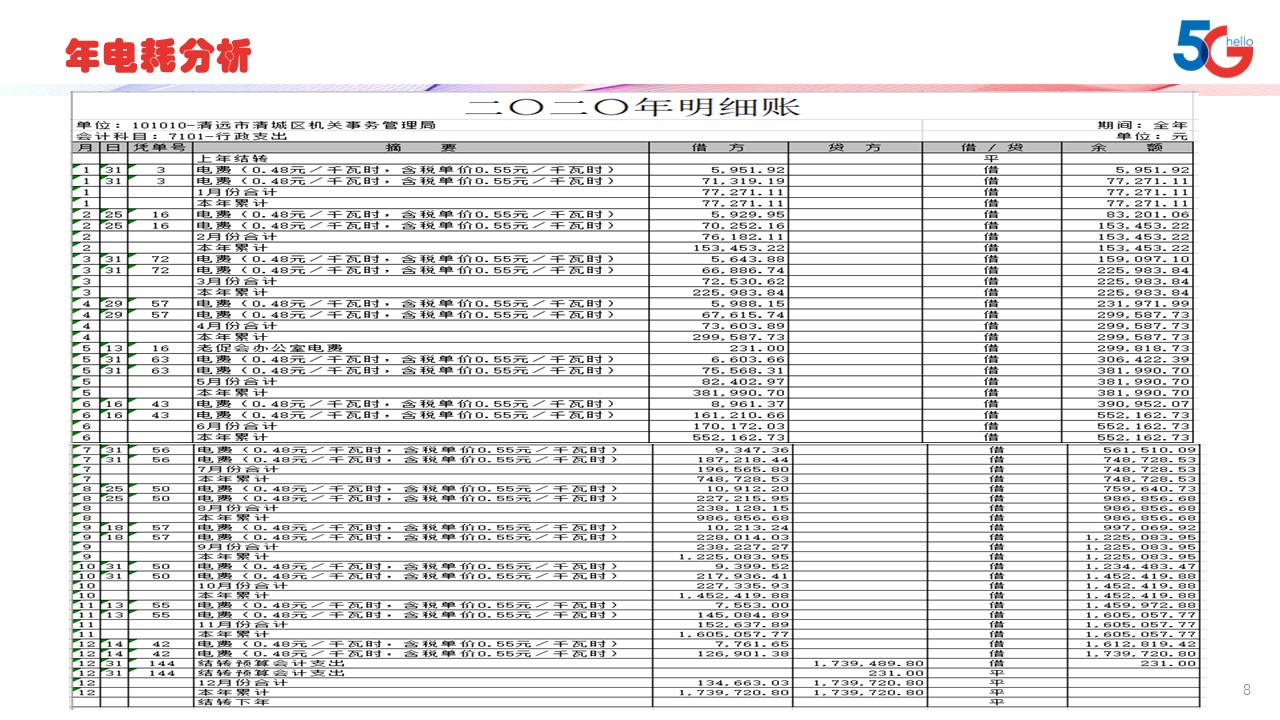Image resolution: width=1280 pixels, height=720 pixels.
Task: Click the slide page number 8
Action: point(1246,689)
